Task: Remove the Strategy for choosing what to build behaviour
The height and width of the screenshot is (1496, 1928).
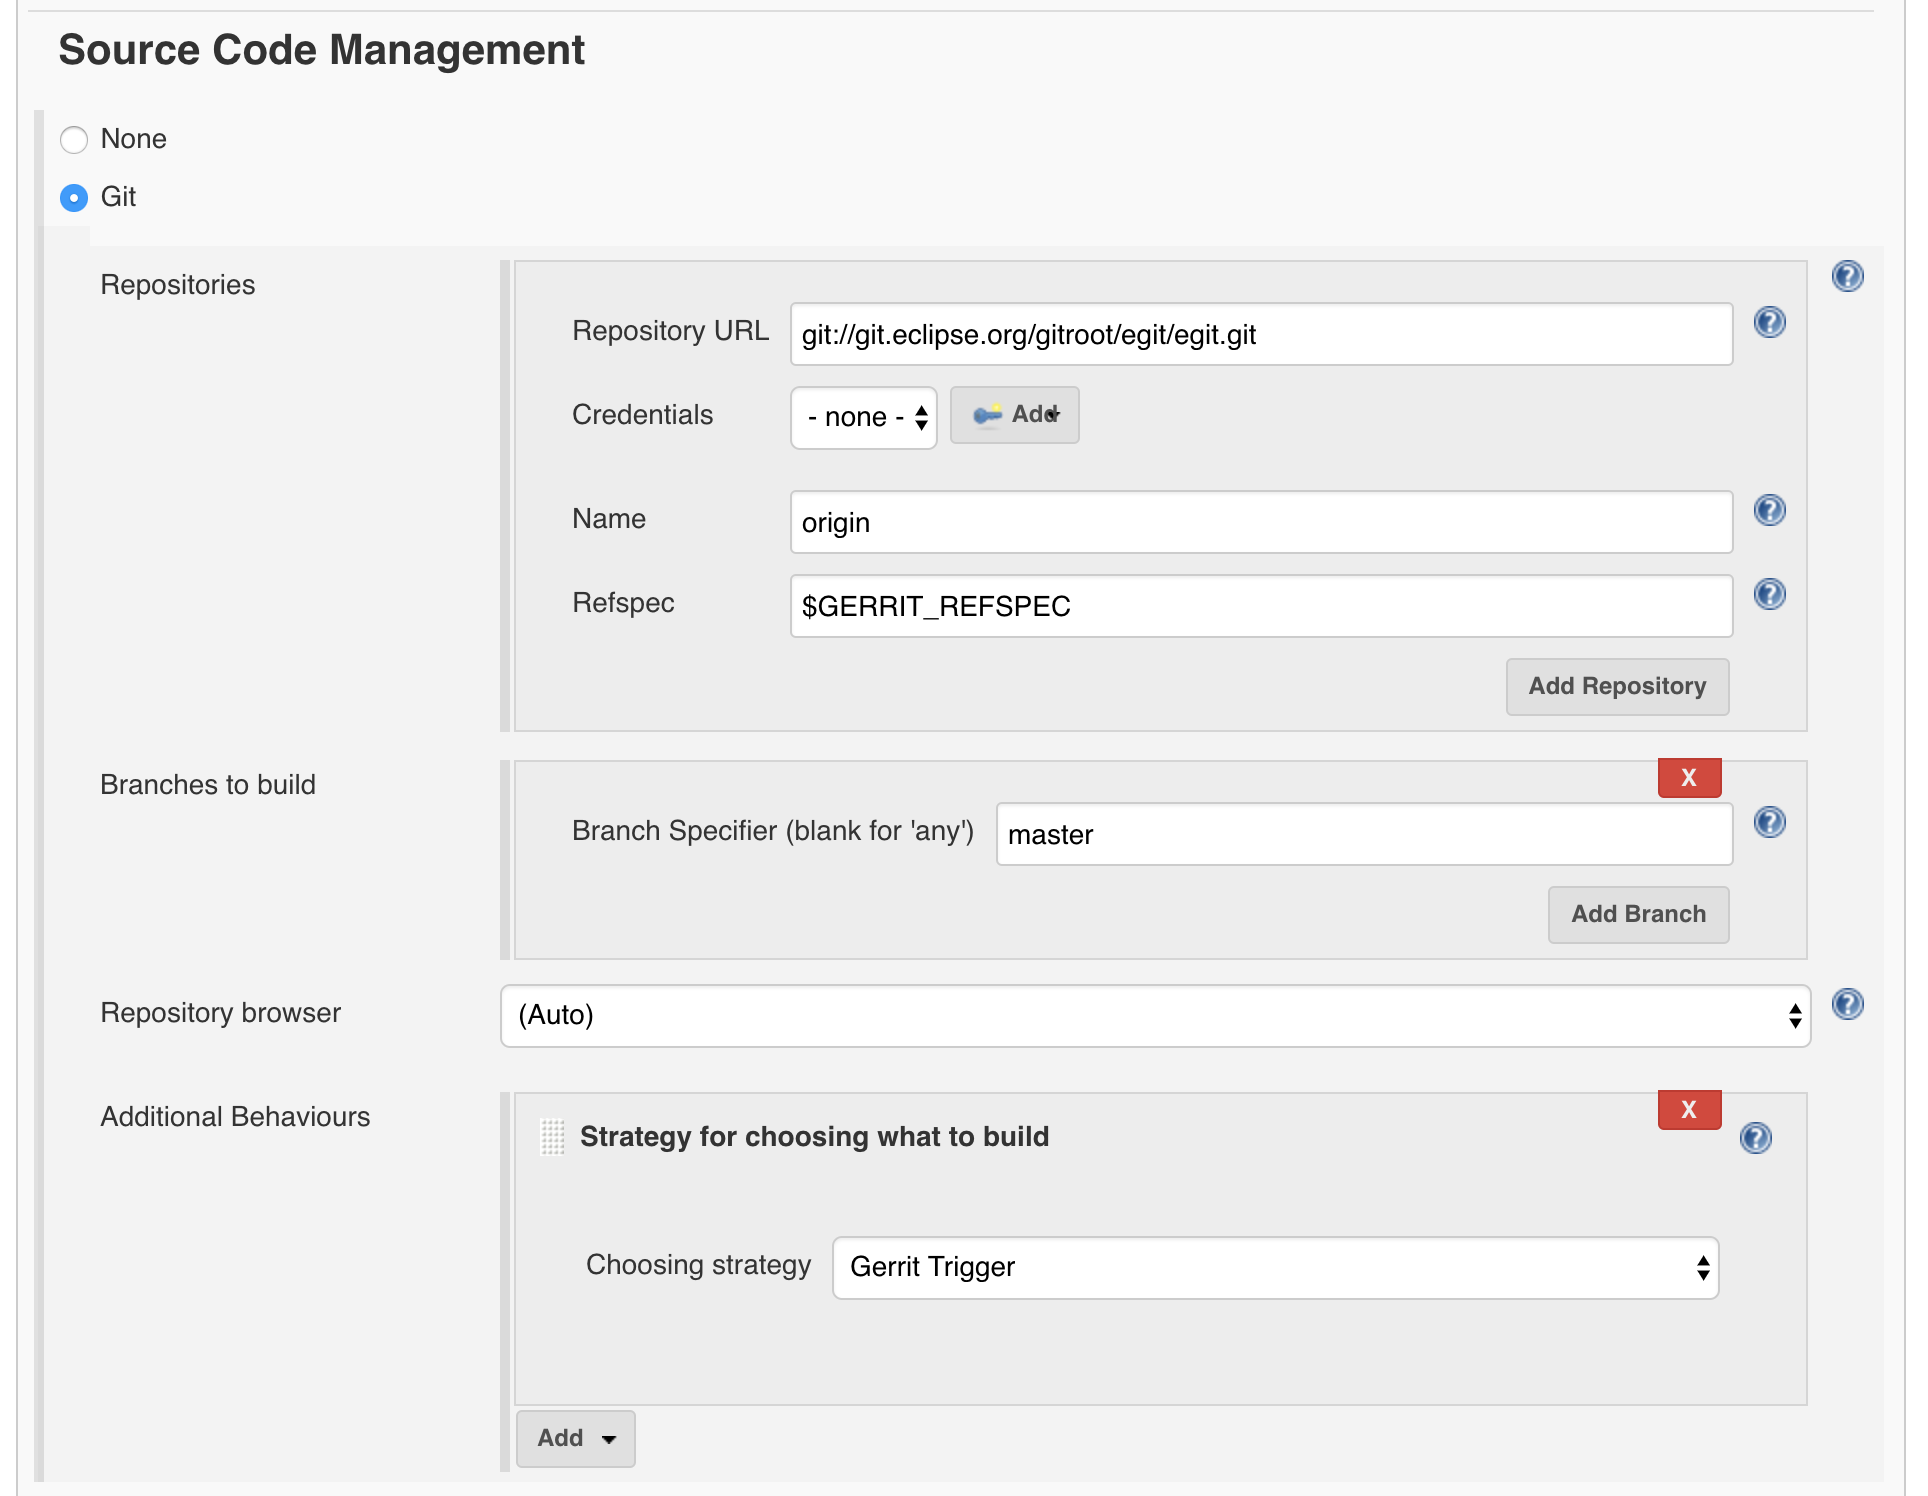Action: 1689,1110
